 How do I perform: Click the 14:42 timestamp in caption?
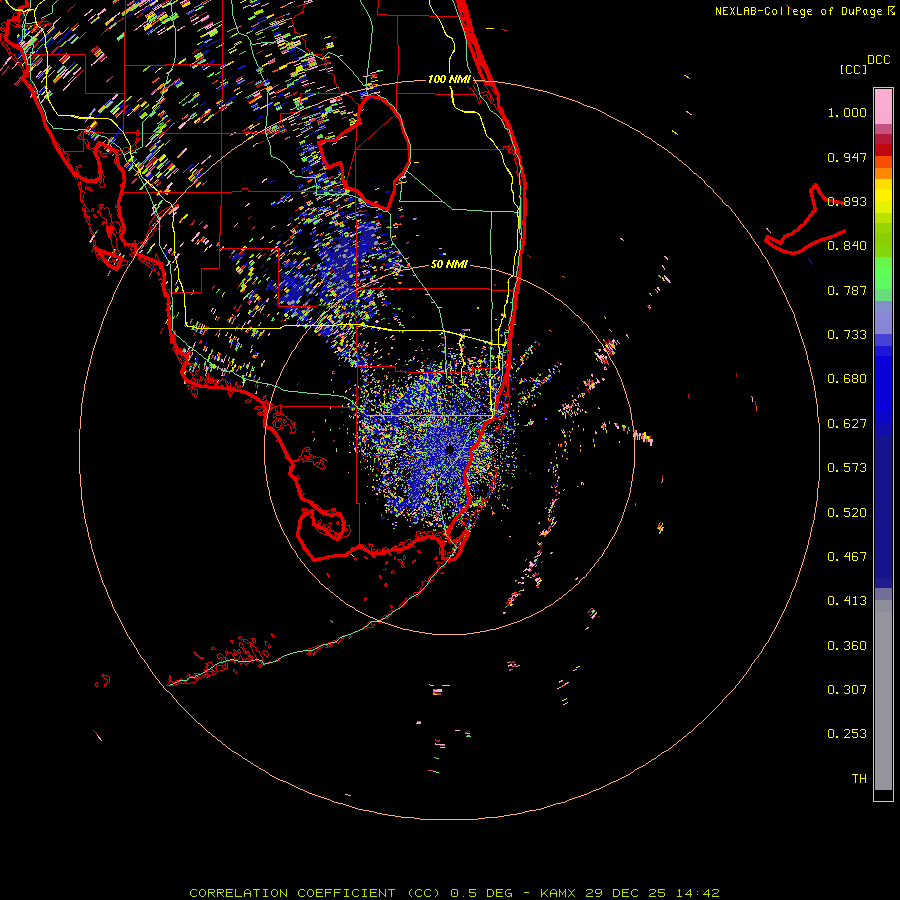(x=697, y=893)
